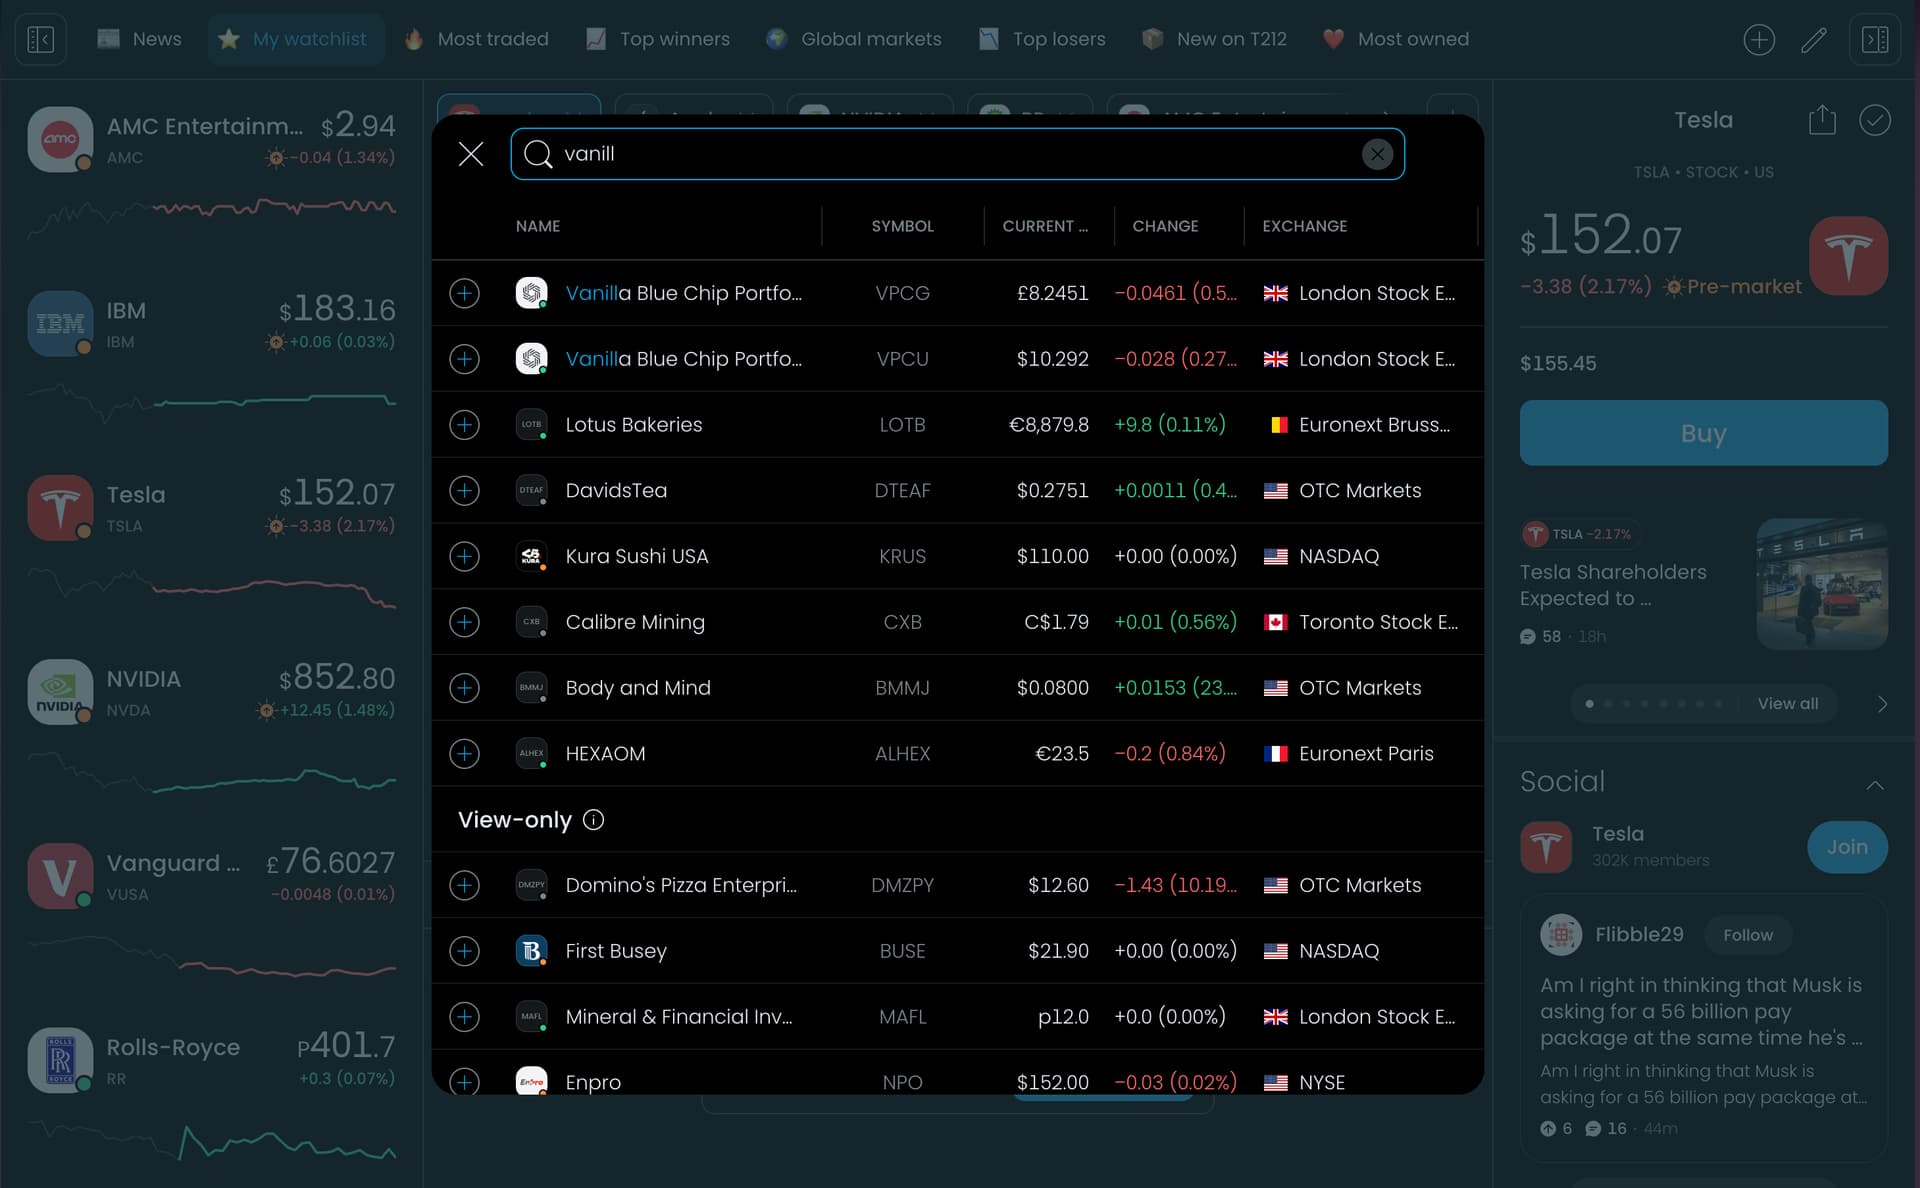1920x1188 pixels.
Task: Collapse the Social section
Action: [1875, 785]
